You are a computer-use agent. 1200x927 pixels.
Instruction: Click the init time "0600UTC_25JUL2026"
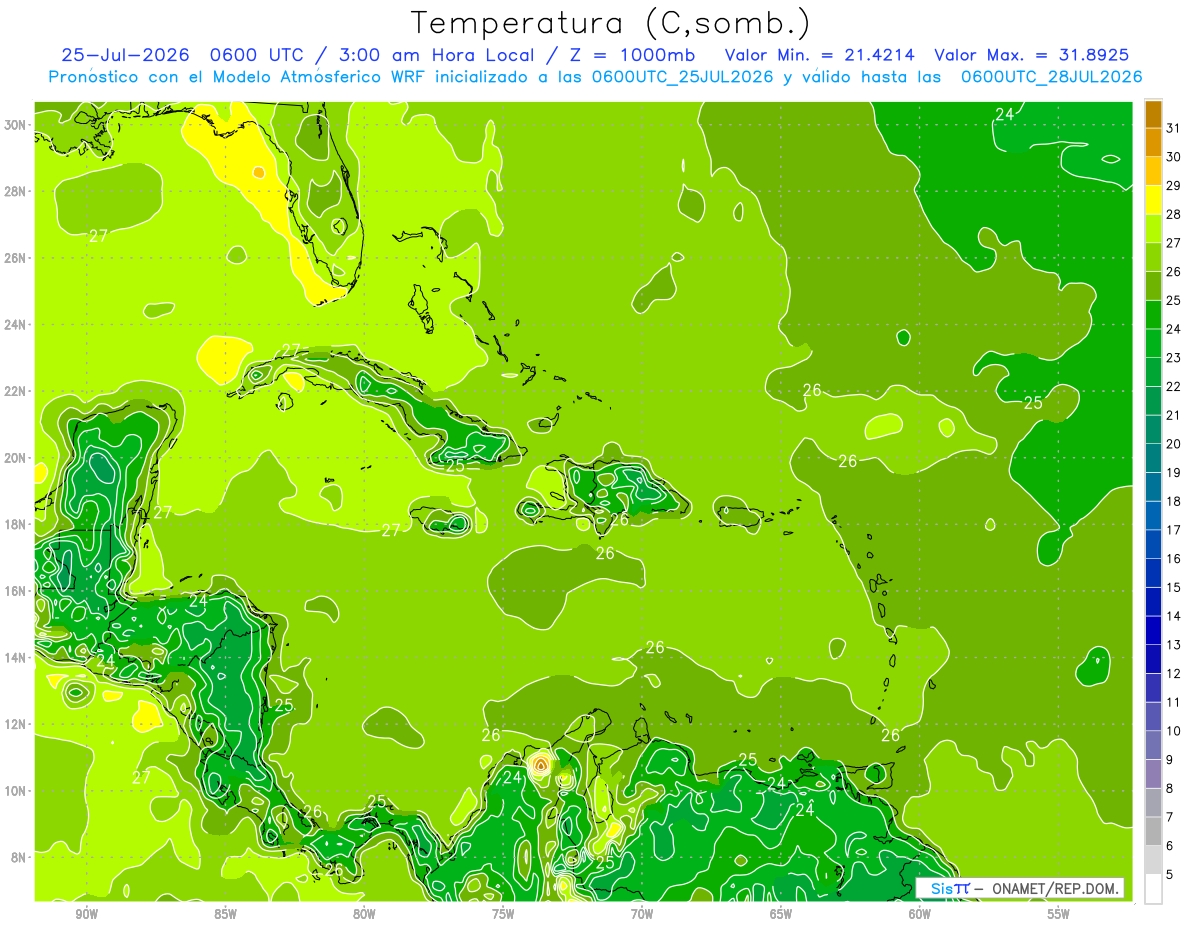(x=683, y=77)
